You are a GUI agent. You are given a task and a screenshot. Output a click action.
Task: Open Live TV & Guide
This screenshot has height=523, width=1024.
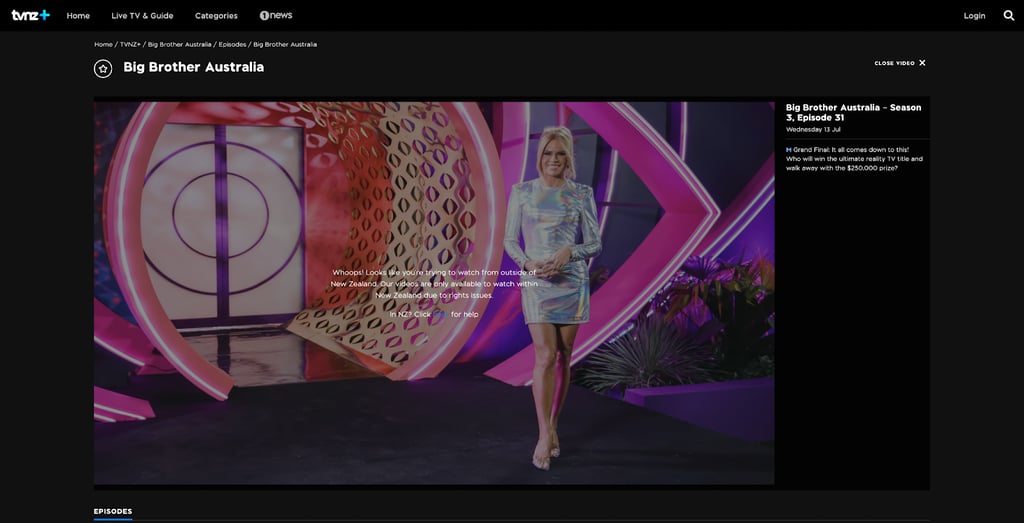pyautogui.click(x=142, y=16)
